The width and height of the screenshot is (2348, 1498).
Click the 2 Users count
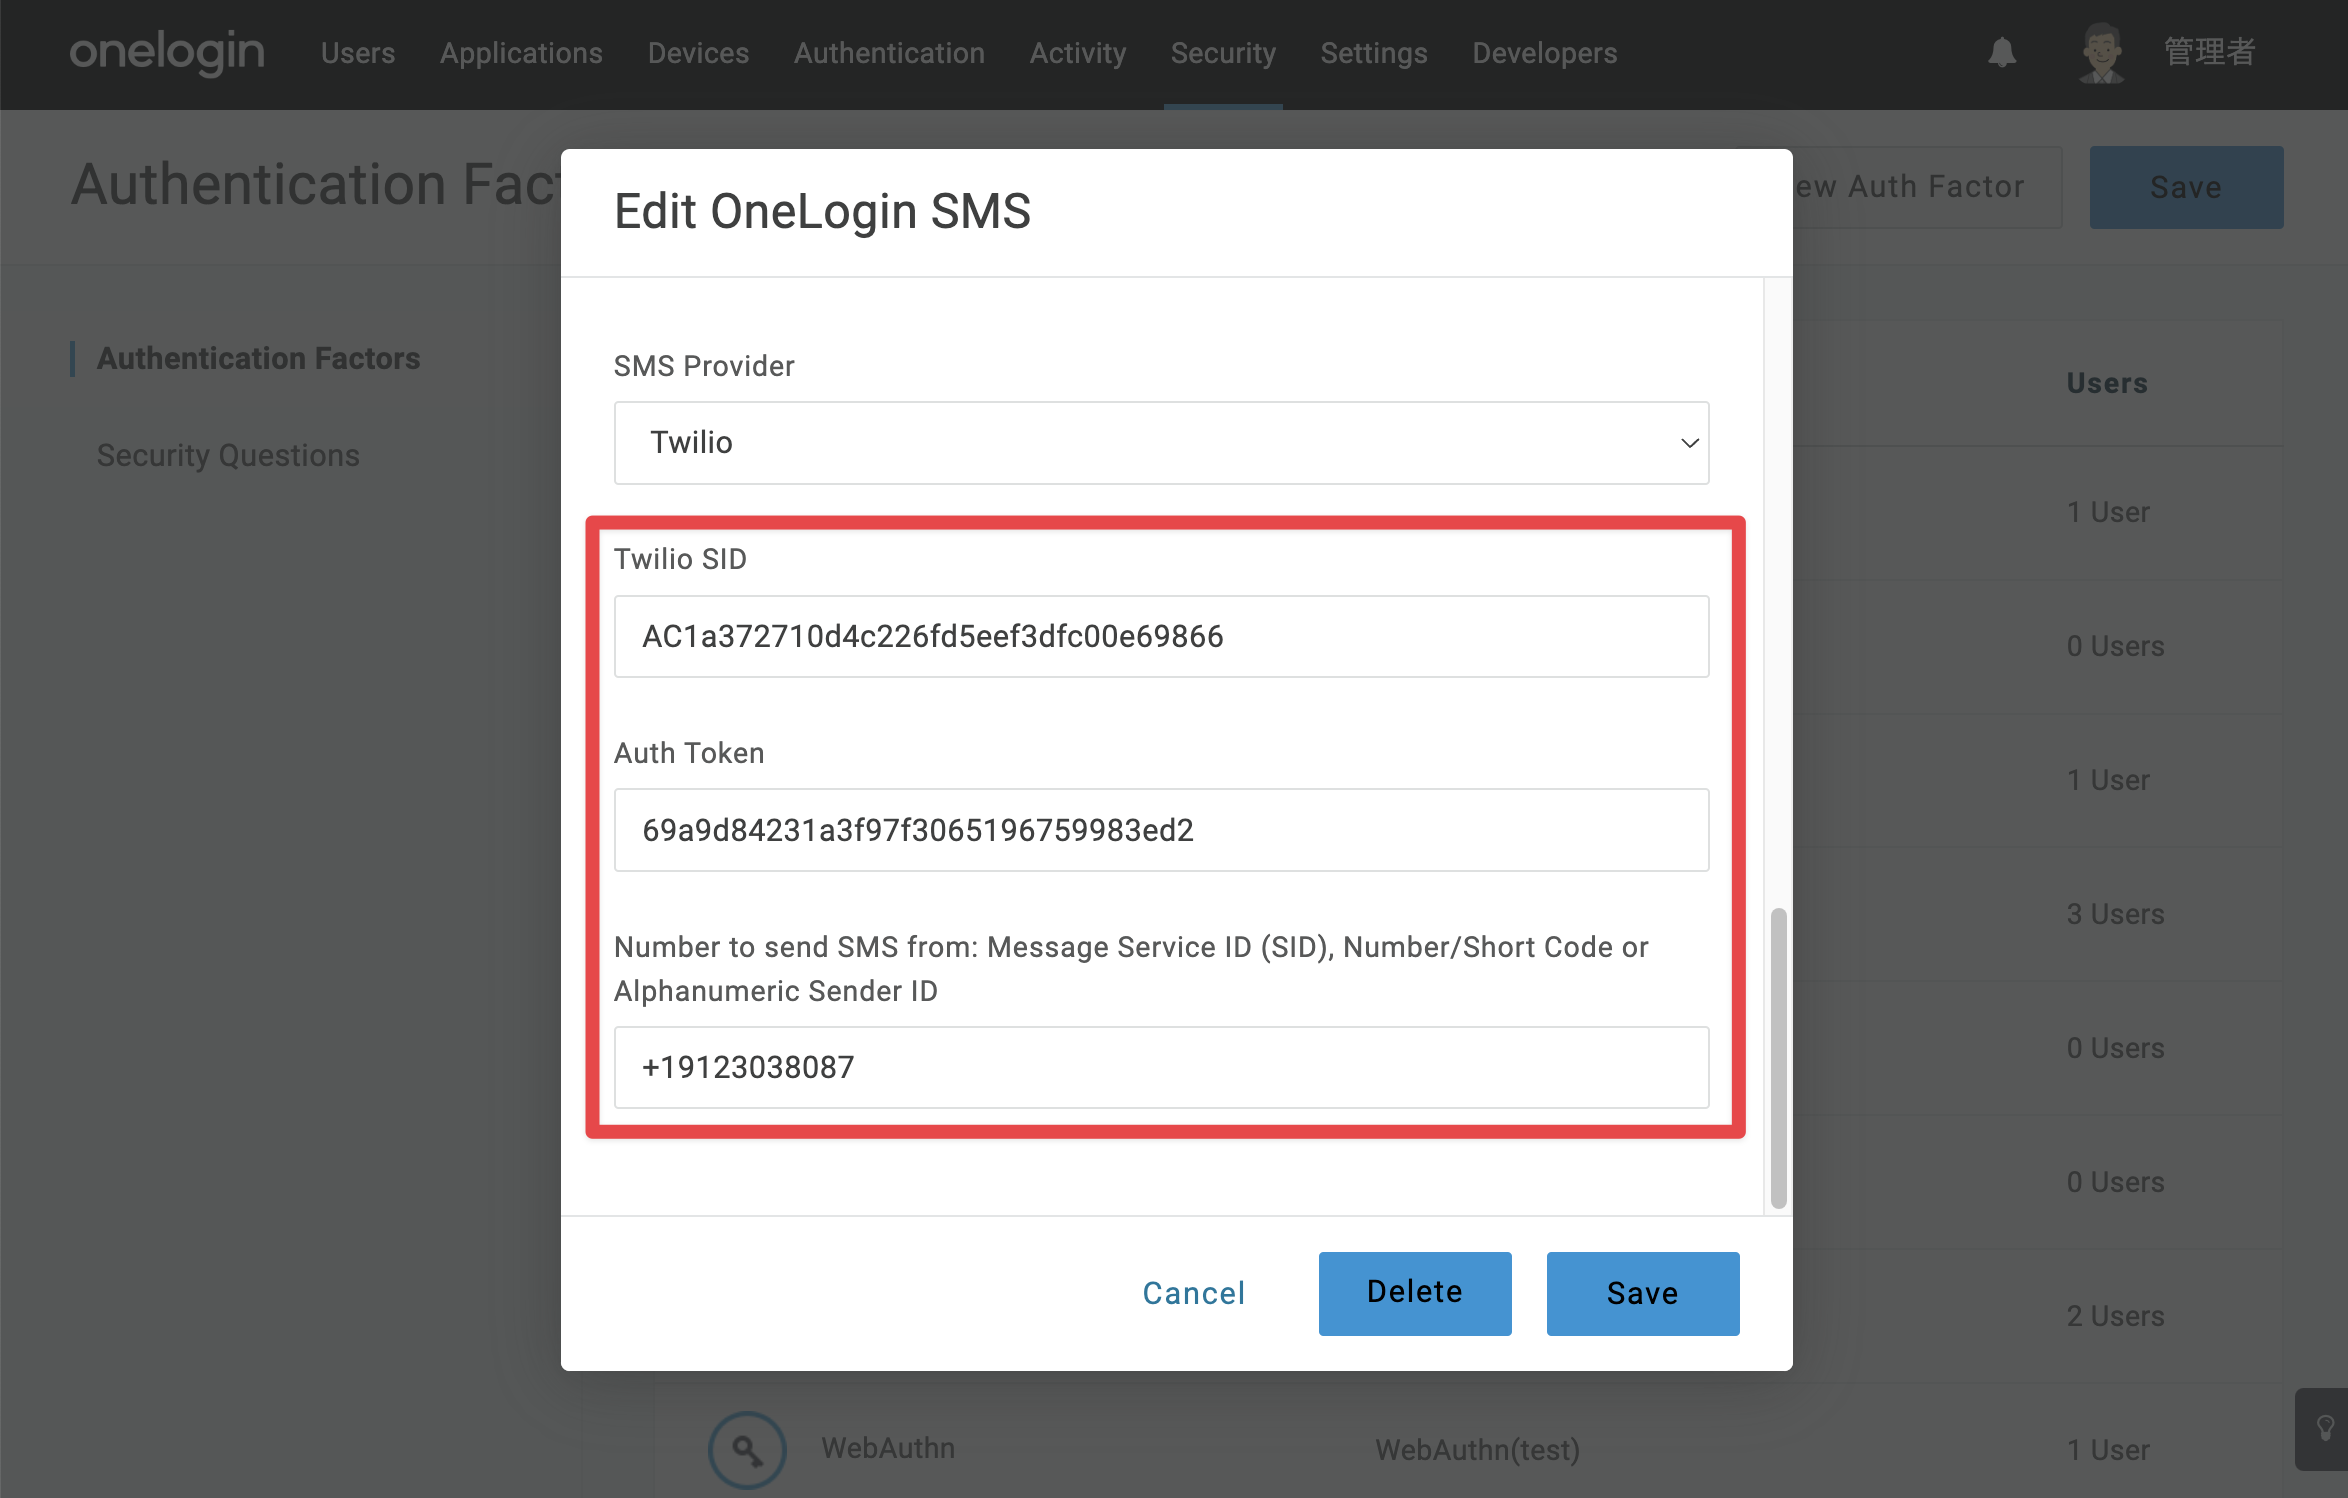2115,1316
